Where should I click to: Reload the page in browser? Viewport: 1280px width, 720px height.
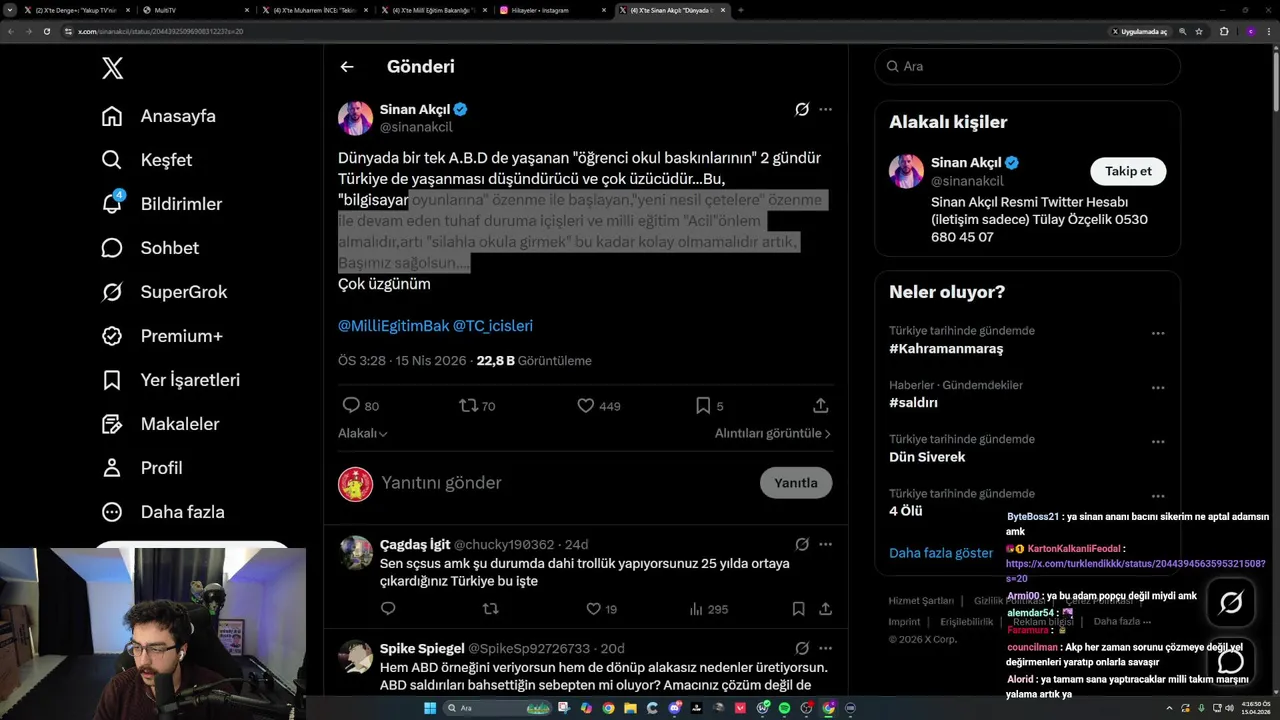coord(46,31)
